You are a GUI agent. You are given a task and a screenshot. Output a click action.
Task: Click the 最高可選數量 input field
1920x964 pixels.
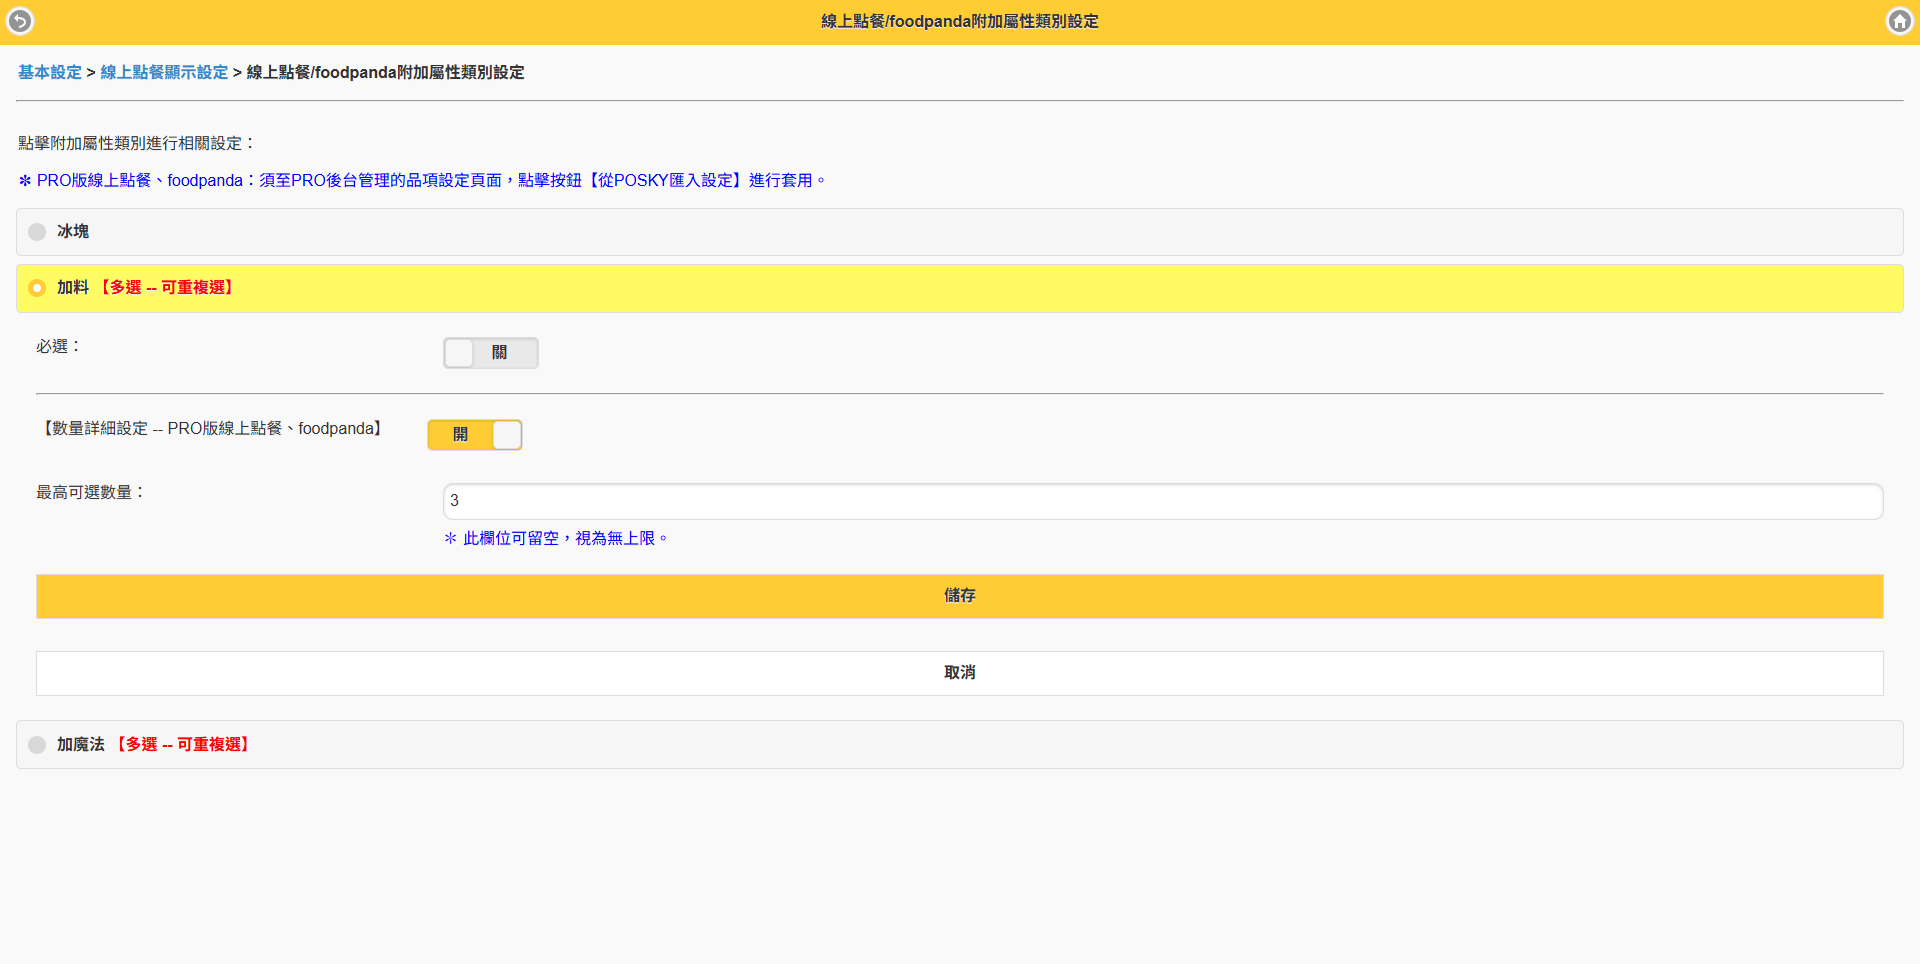[x=1162, y=501]
